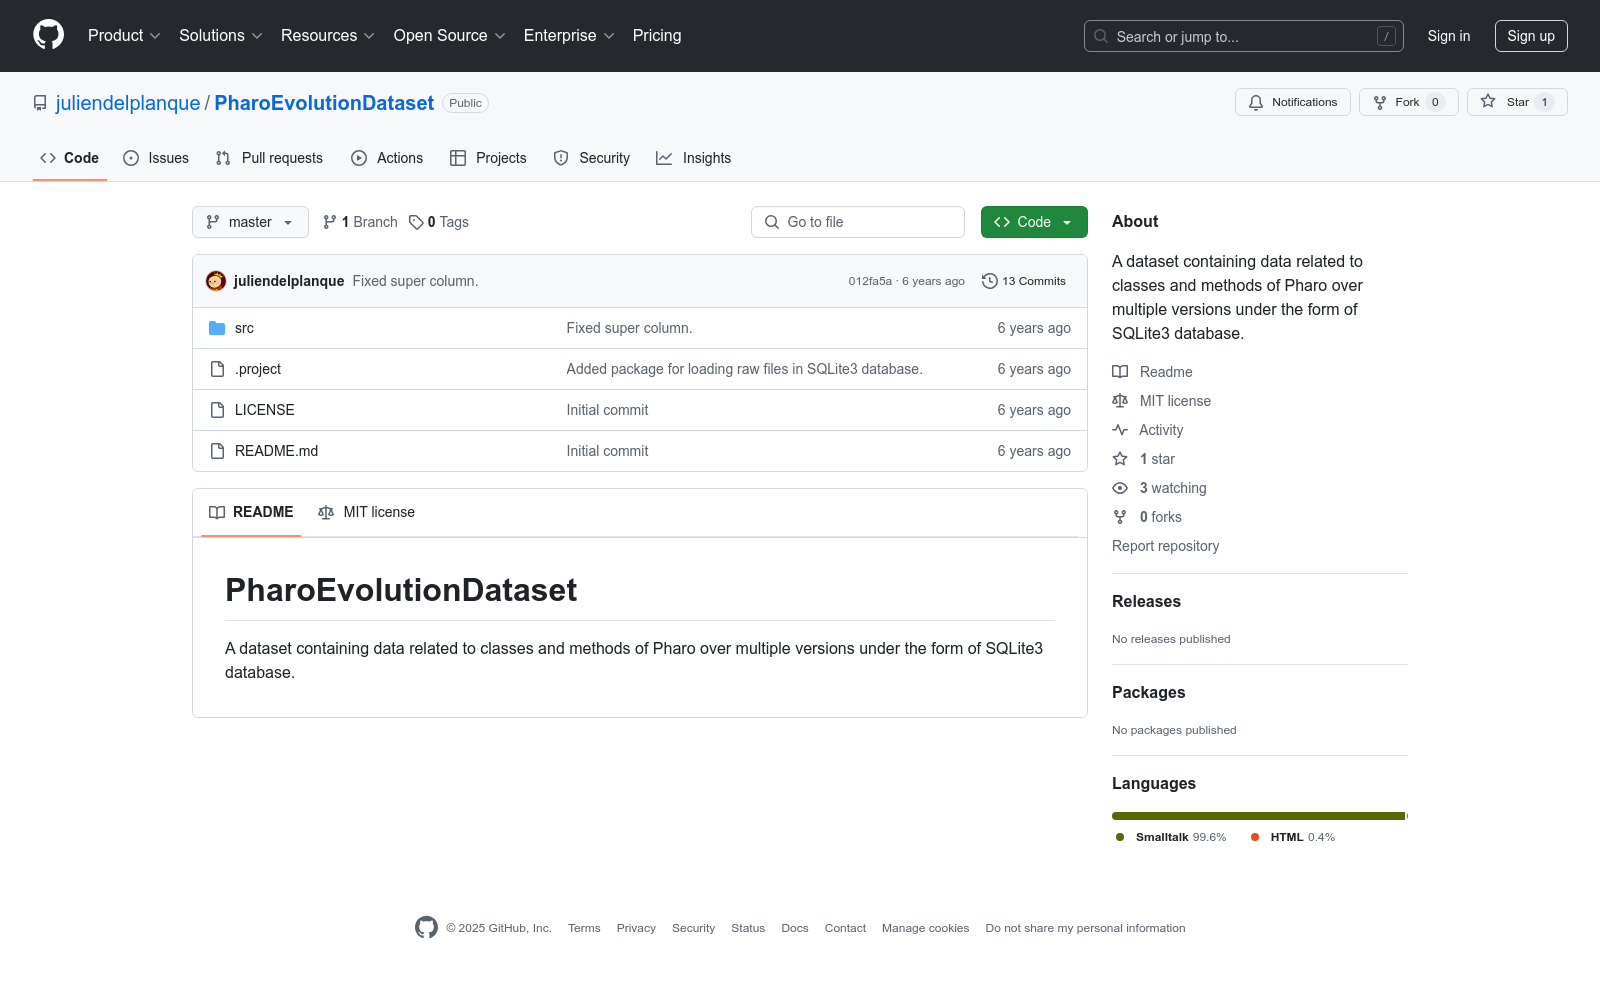Click the README.md file icon
The image size is (1600, 1000).
click(x=217, y=451)
